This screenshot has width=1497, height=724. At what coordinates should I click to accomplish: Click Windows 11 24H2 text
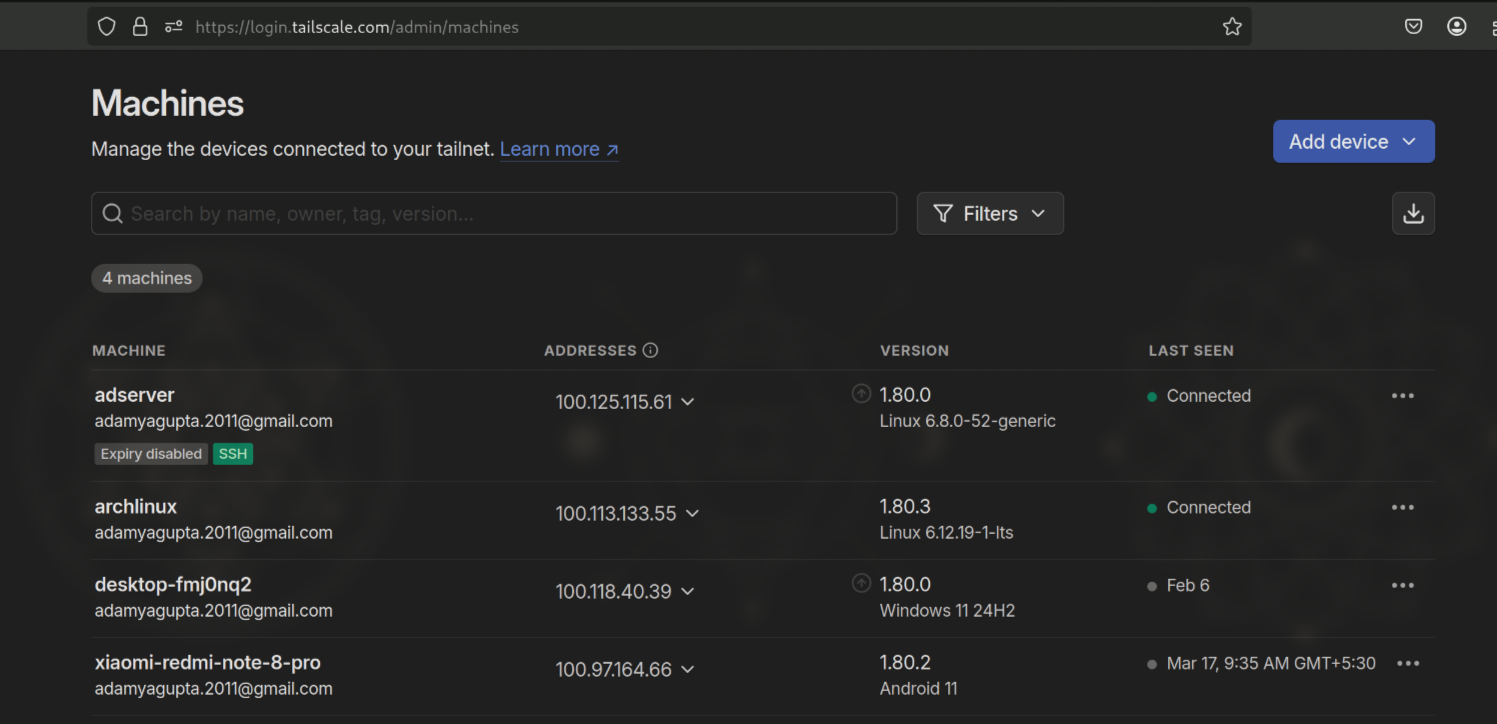click(947, 611)
